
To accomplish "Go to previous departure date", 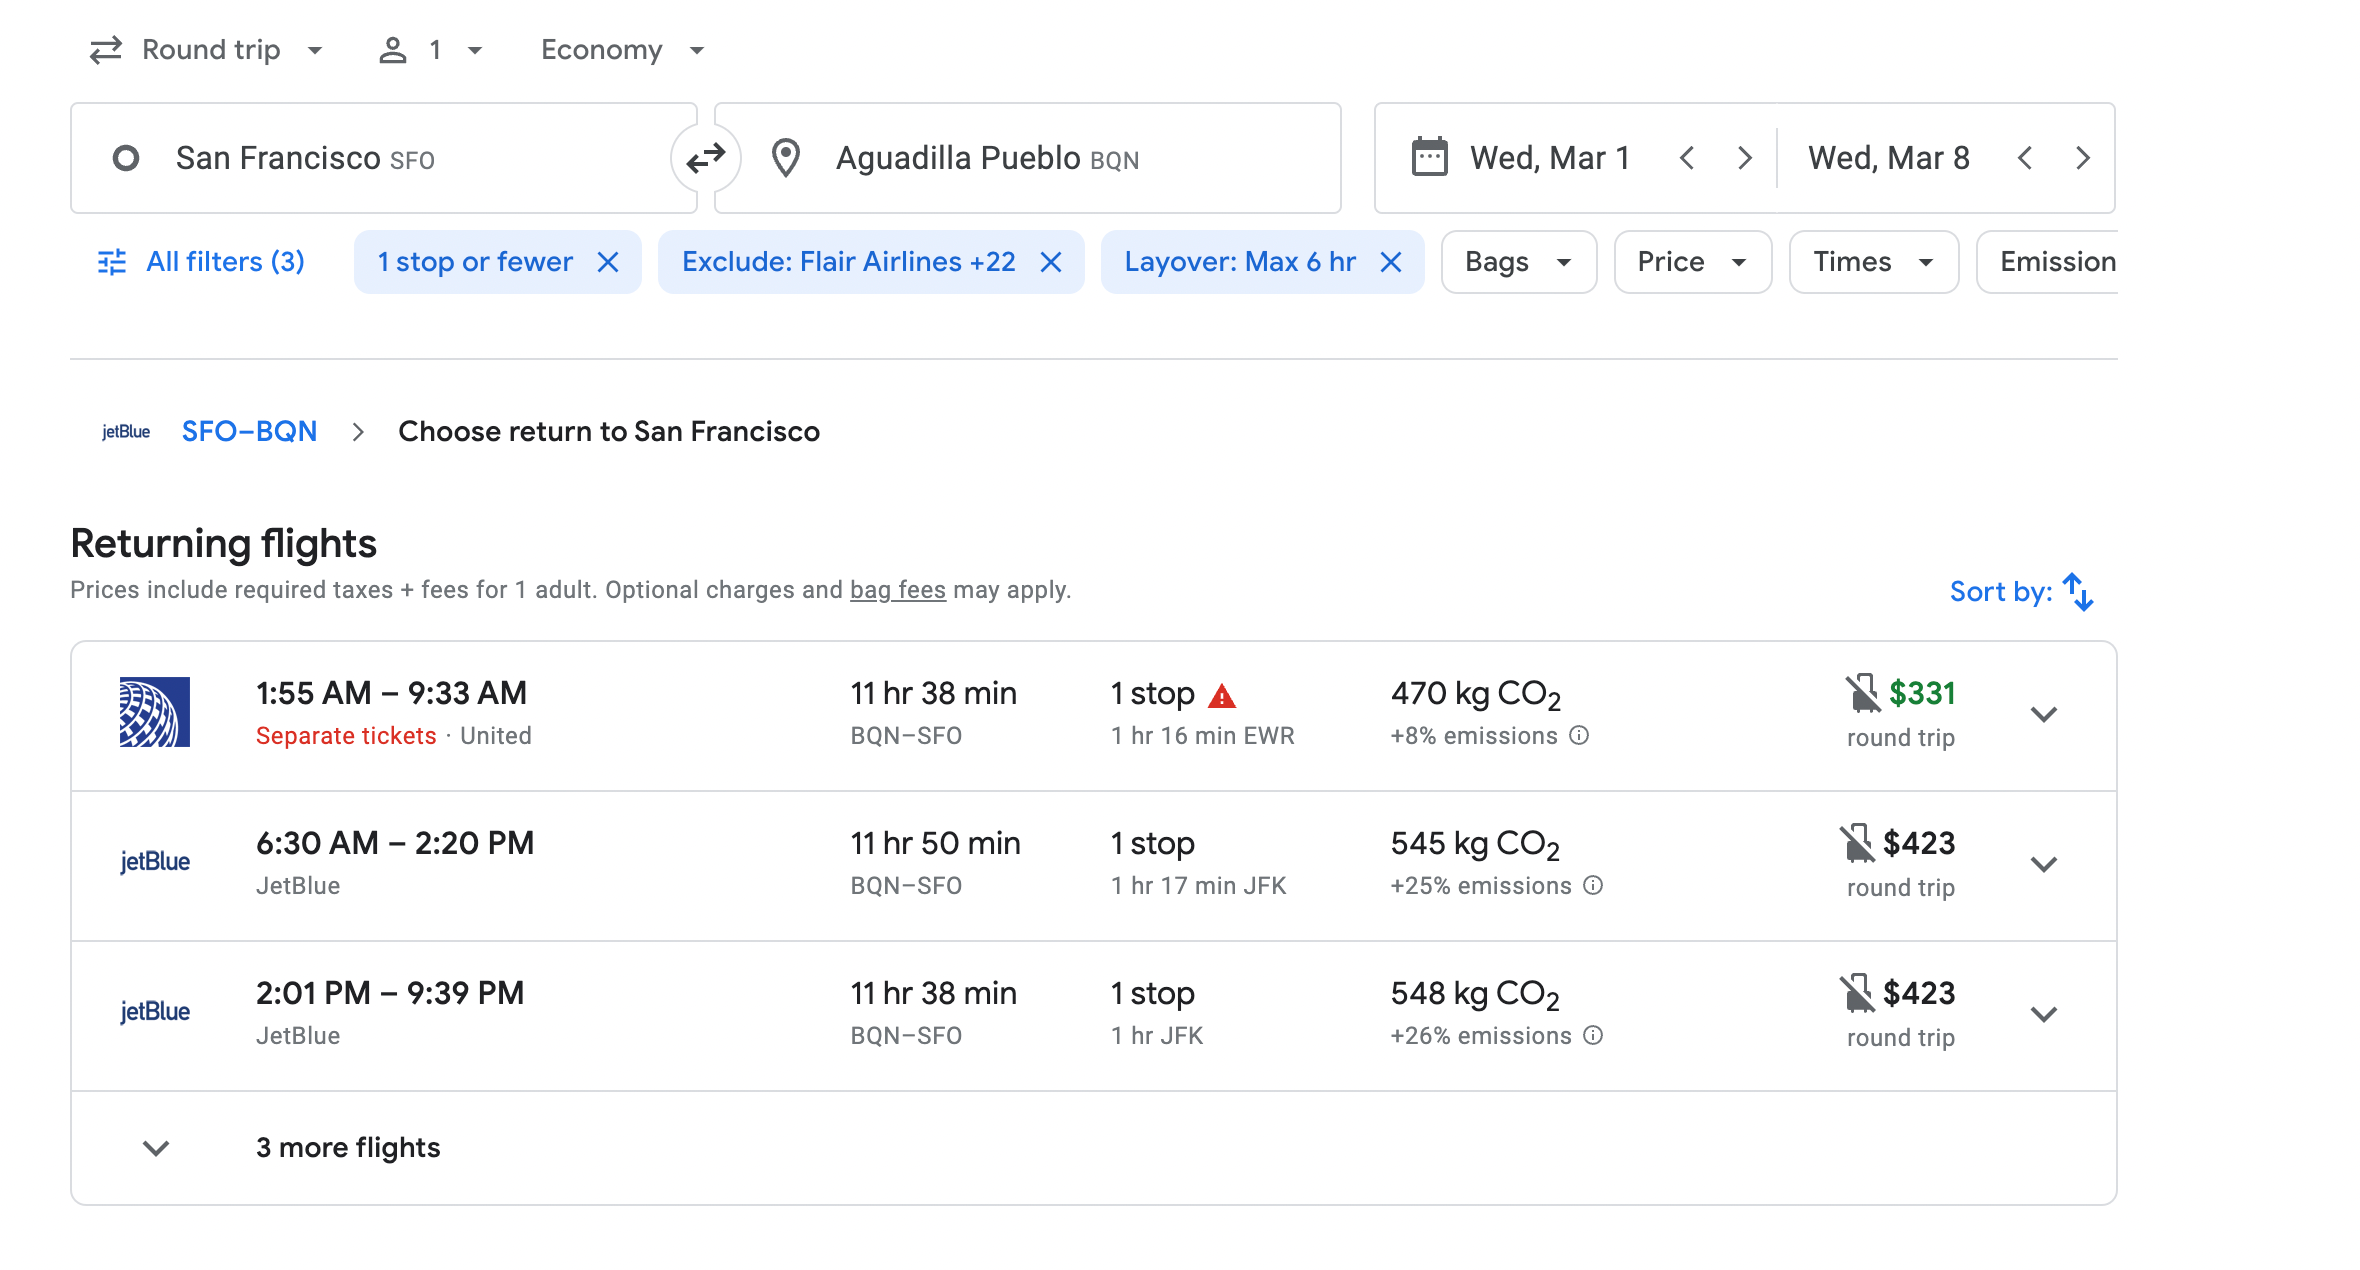I will pyautogui.click(x=1687, y=158).
